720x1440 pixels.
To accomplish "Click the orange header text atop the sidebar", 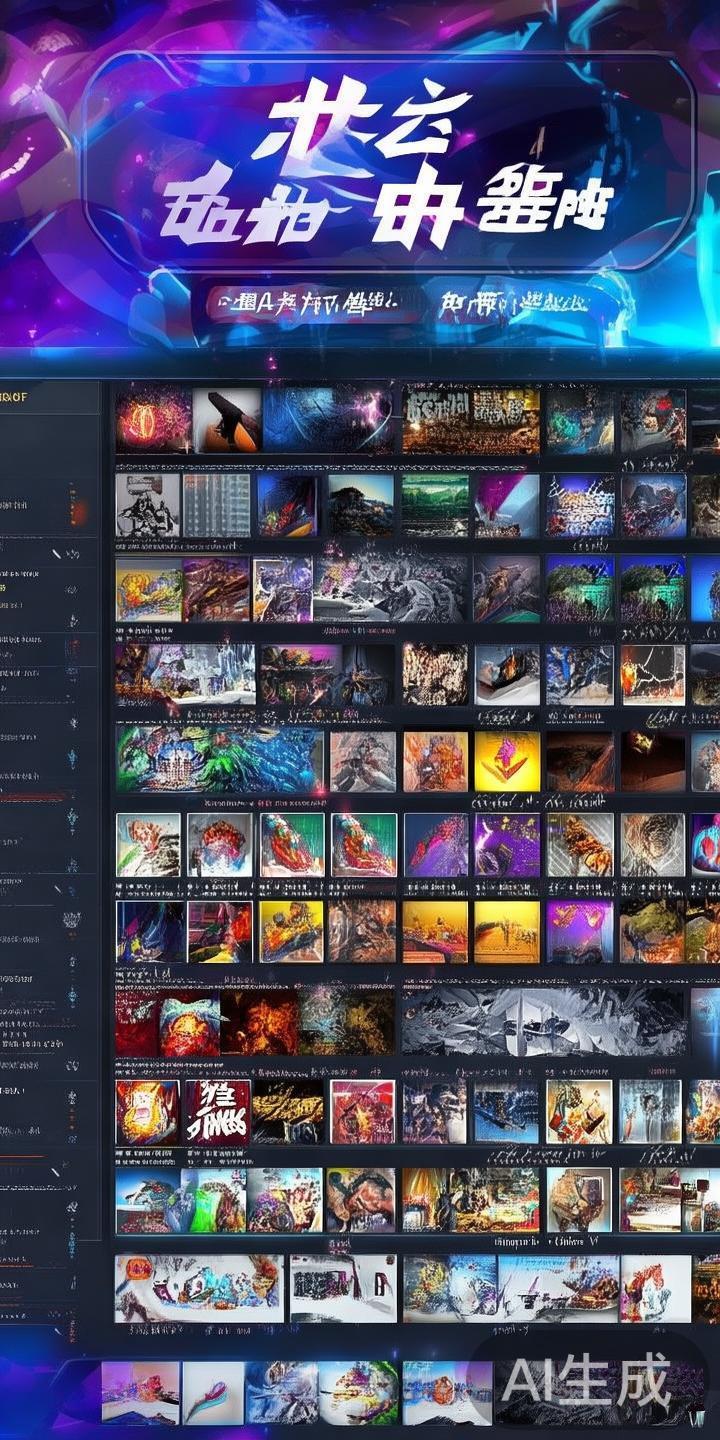I will pyautogui.click(x=14, y=396).
